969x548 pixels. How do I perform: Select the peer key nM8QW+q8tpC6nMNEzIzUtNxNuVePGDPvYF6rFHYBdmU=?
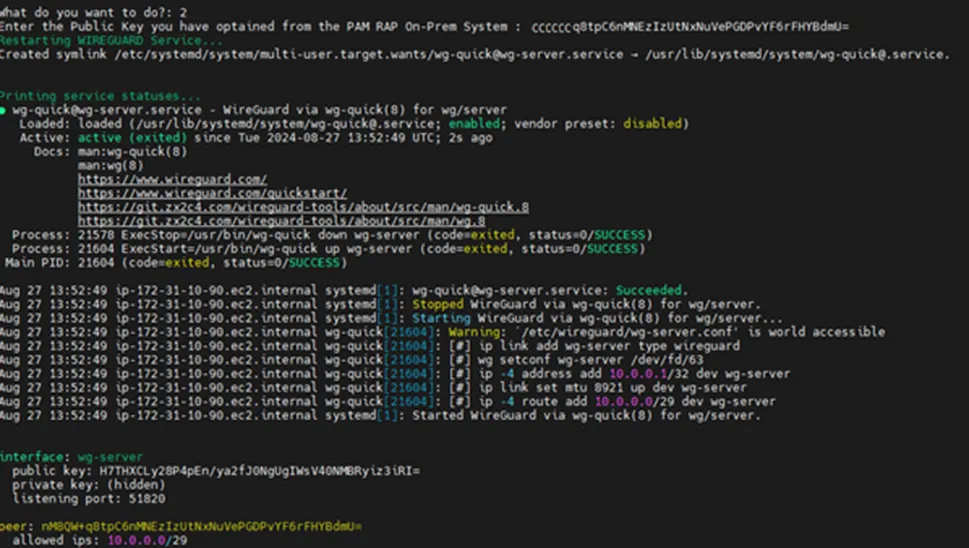(x=201, y=526)
